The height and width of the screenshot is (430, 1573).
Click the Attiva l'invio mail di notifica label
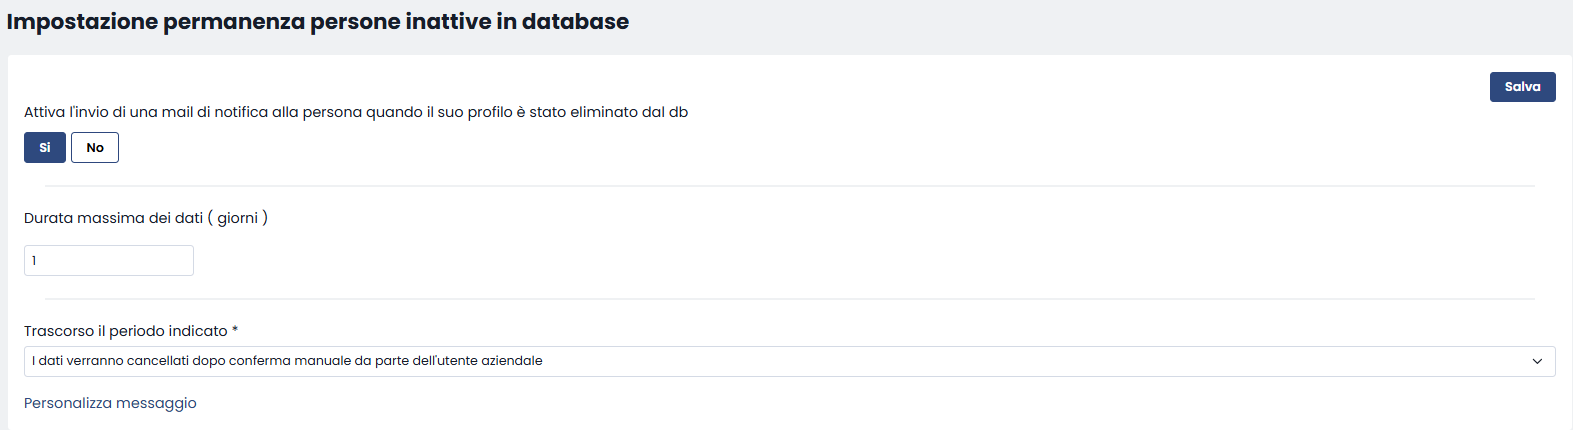[356, 112]
